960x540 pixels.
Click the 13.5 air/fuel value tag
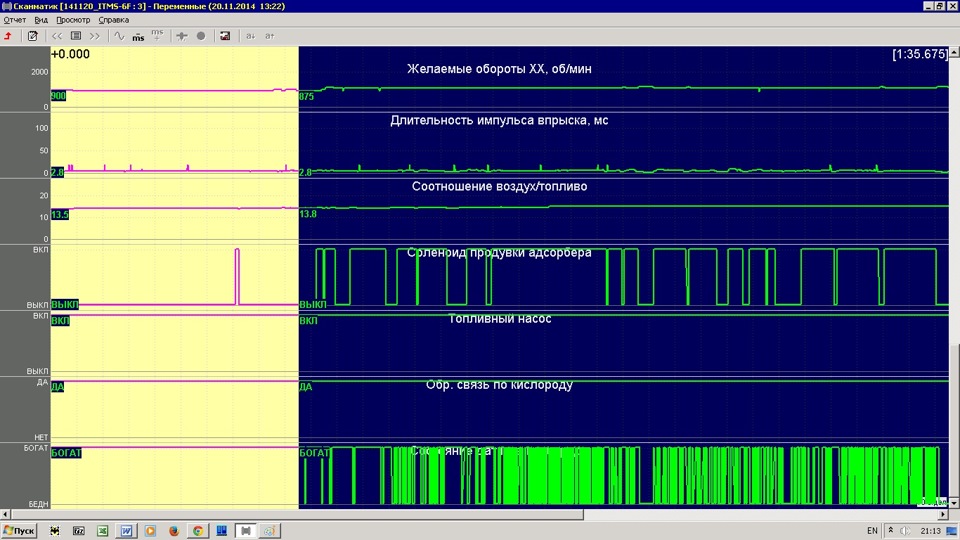click(59, 215)
